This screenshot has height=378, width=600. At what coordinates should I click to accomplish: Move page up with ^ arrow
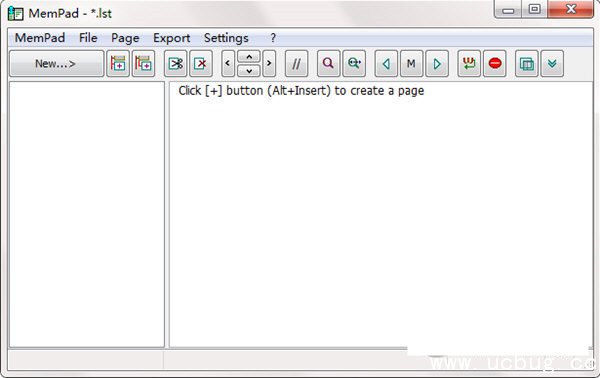coord(249,57)
